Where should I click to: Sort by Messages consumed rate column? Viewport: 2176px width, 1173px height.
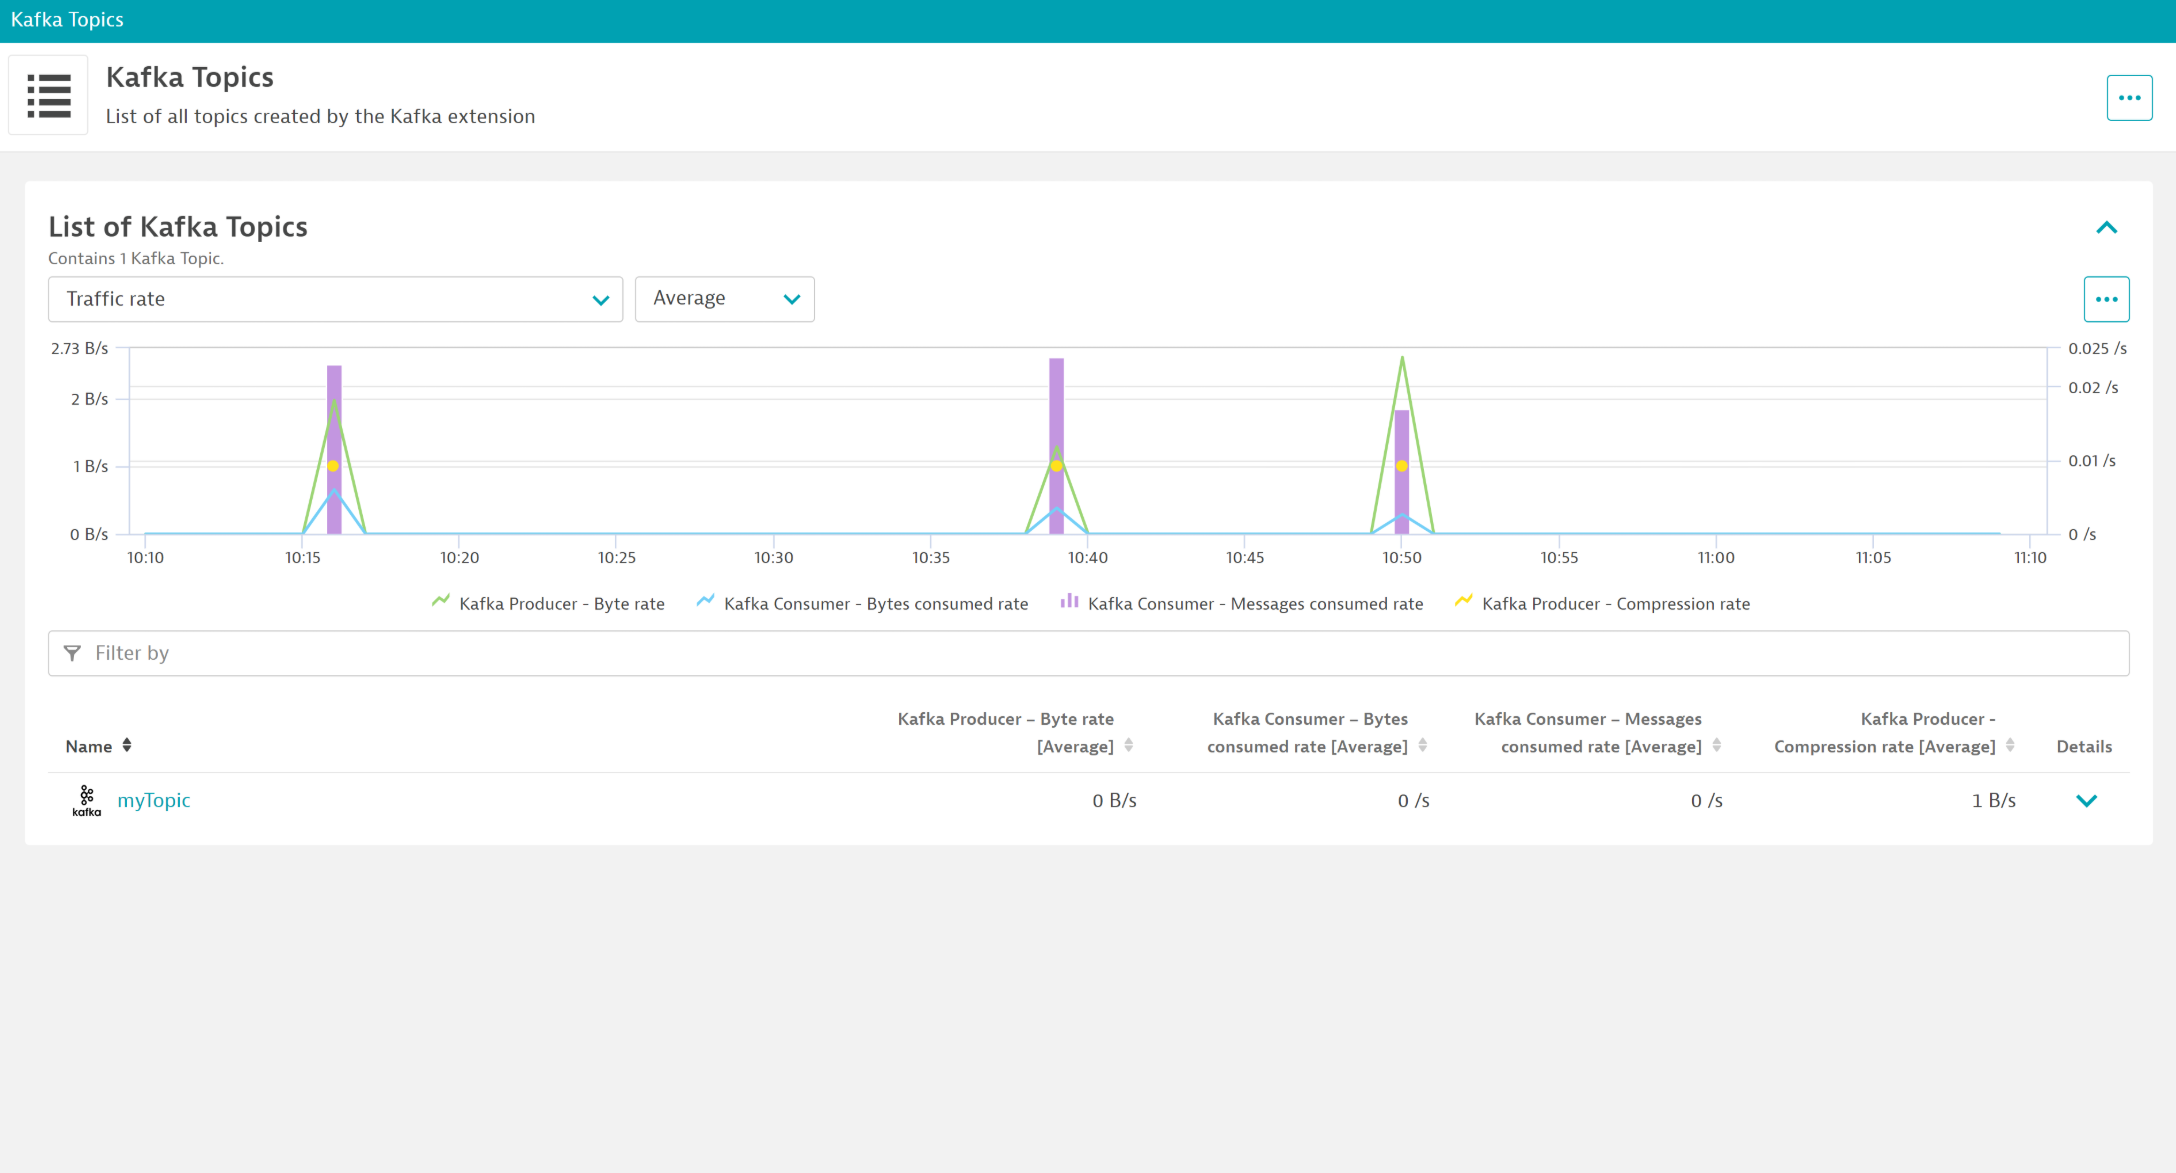(x=1717, y=746)
